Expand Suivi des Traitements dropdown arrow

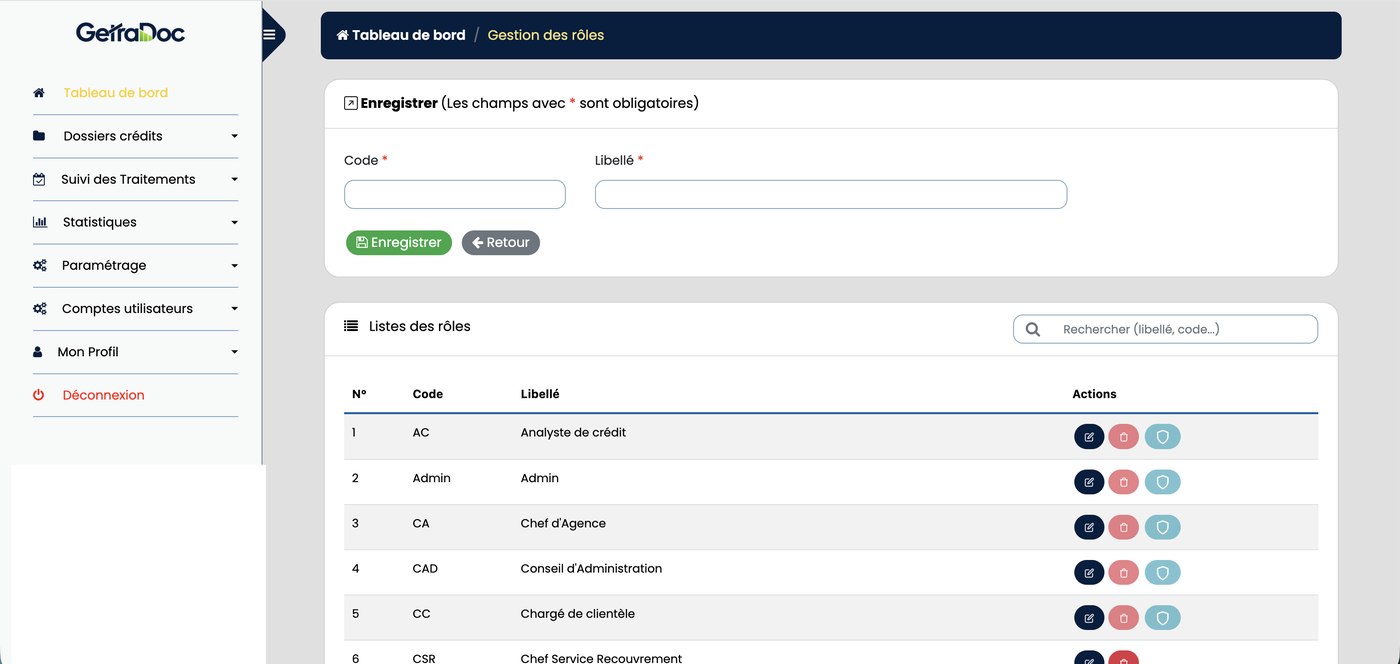pos(234,179)
